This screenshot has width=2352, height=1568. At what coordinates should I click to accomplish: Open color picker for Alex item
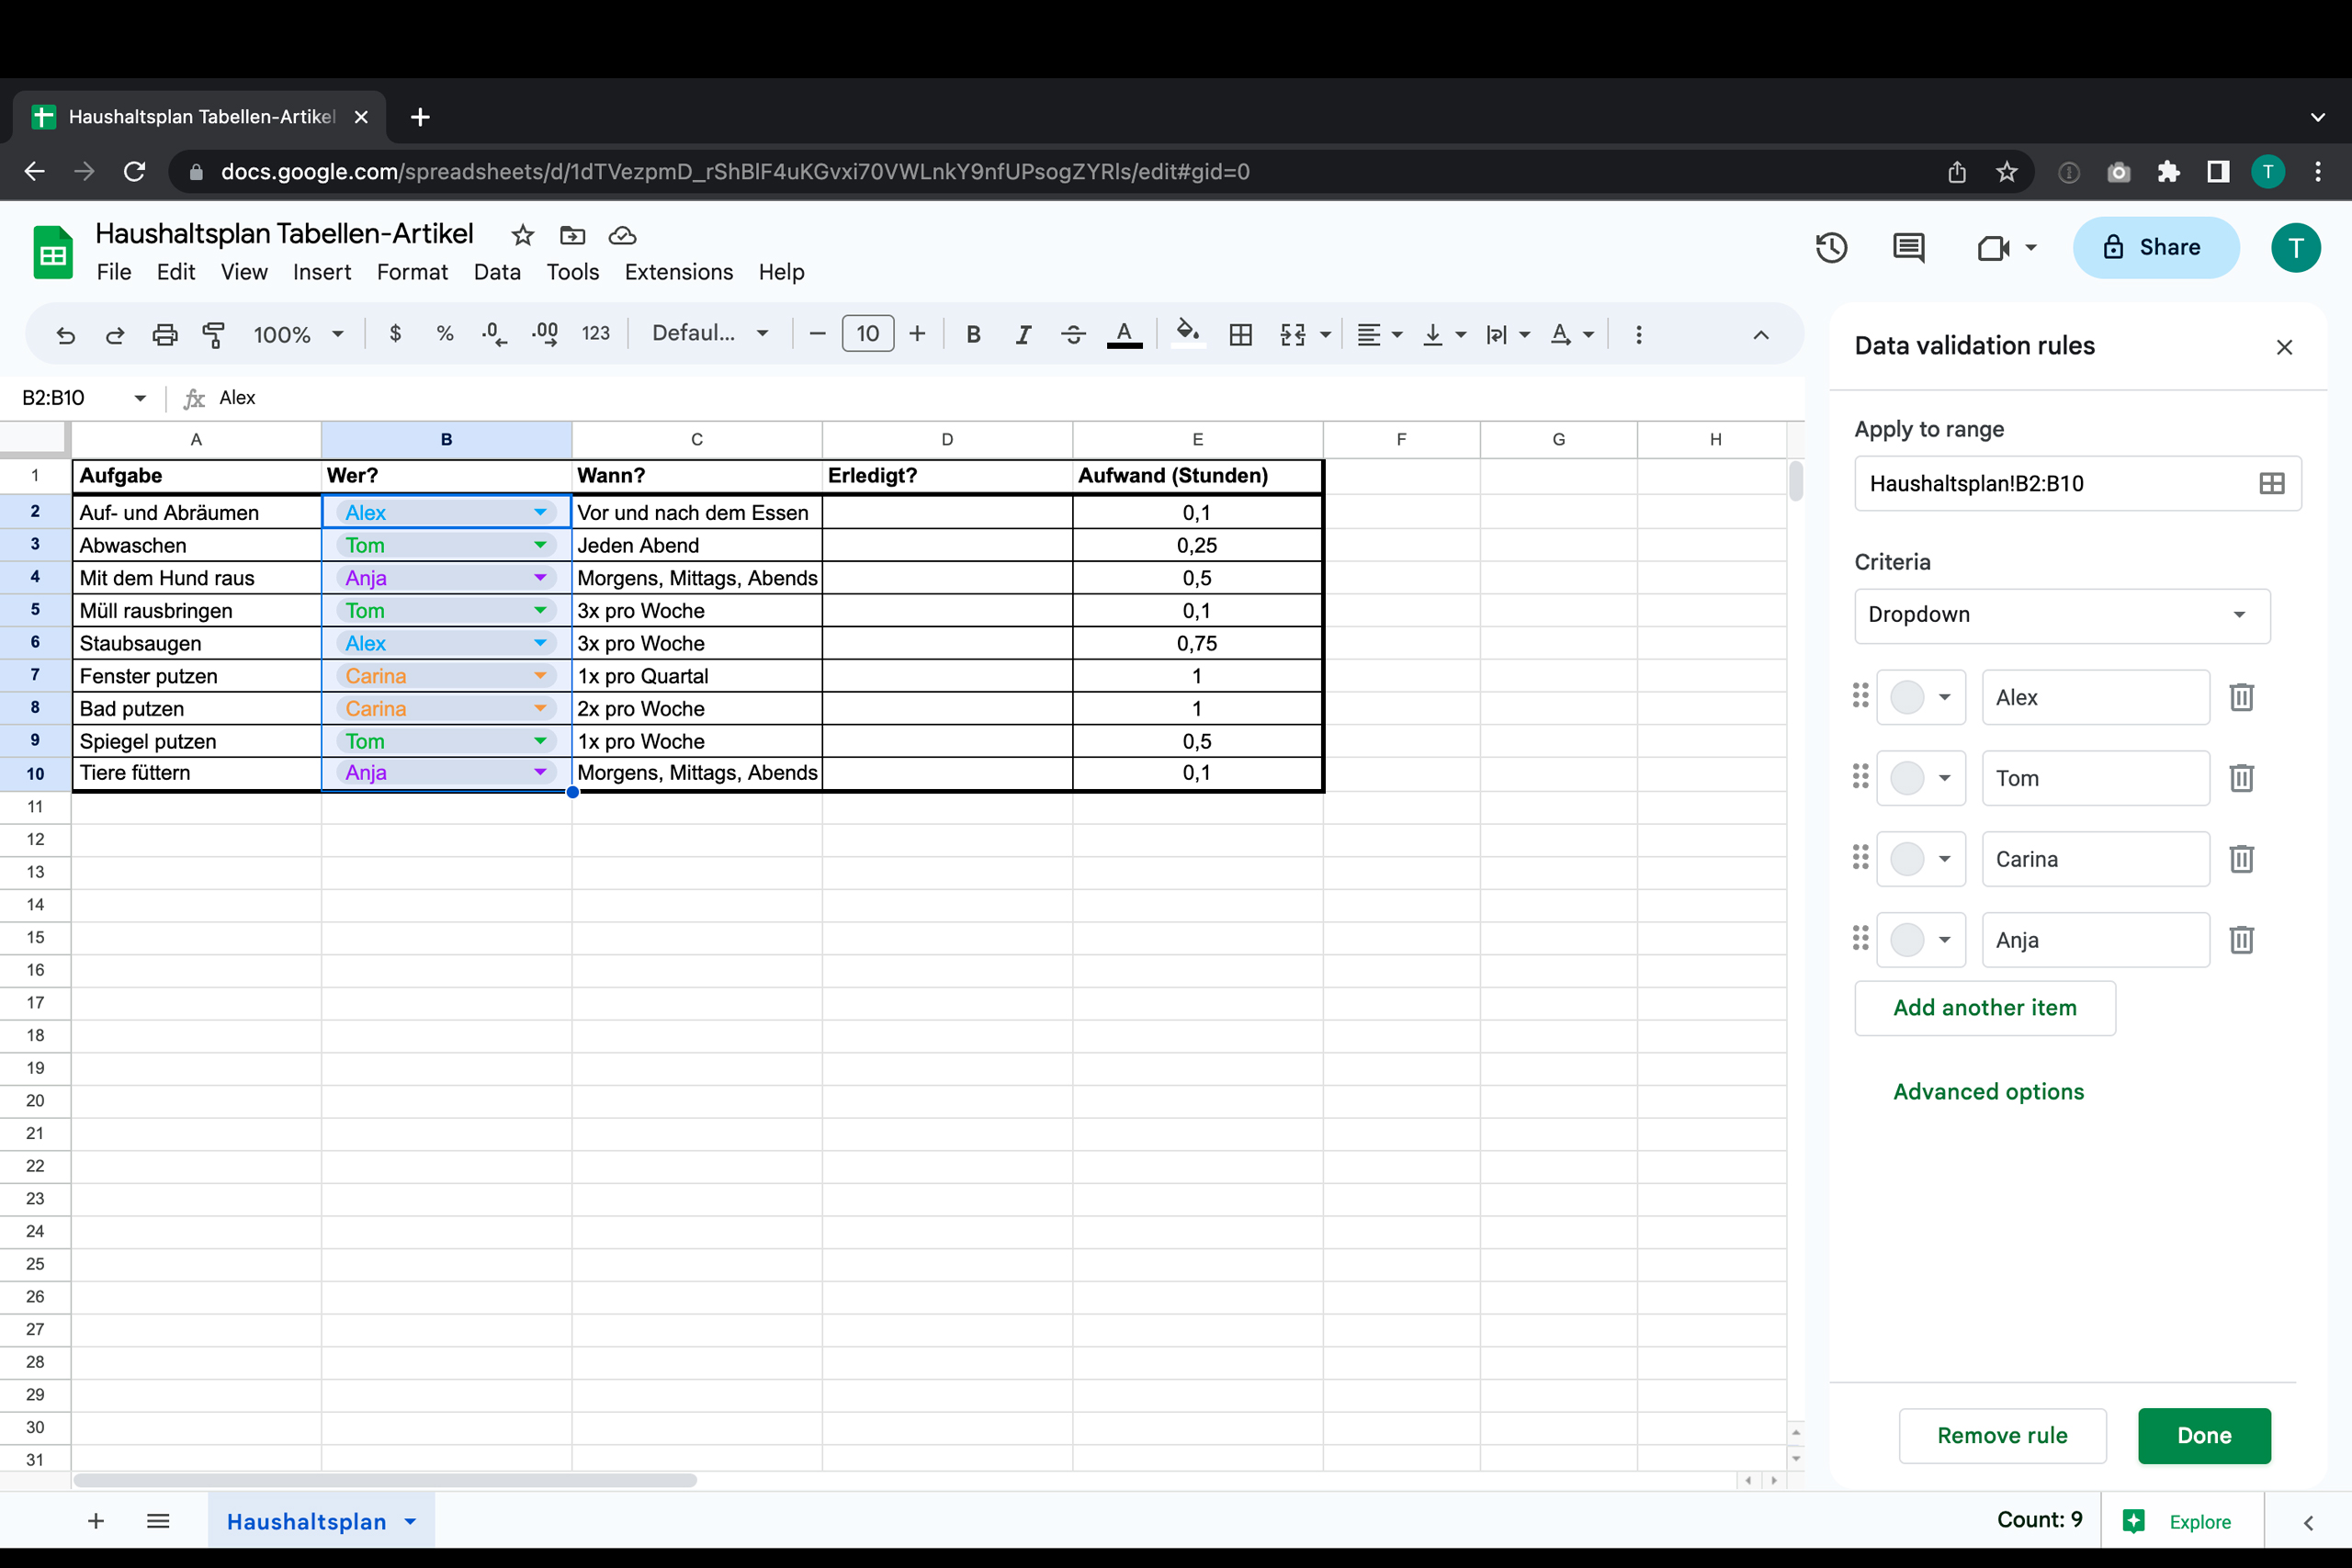[x=1920, y=697]
